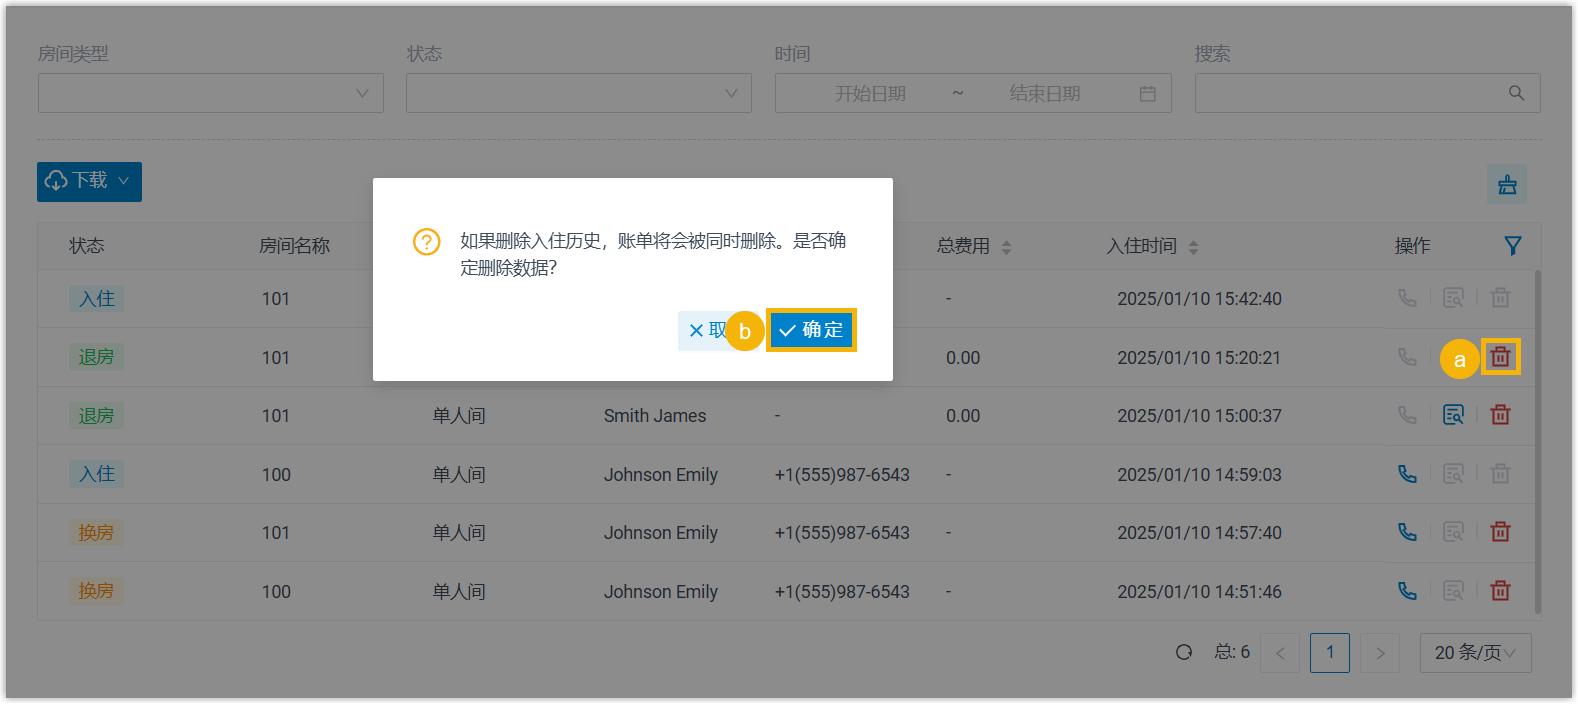Open the 下载 download menu
1578x704 pixels.
(x=89, y=181)
